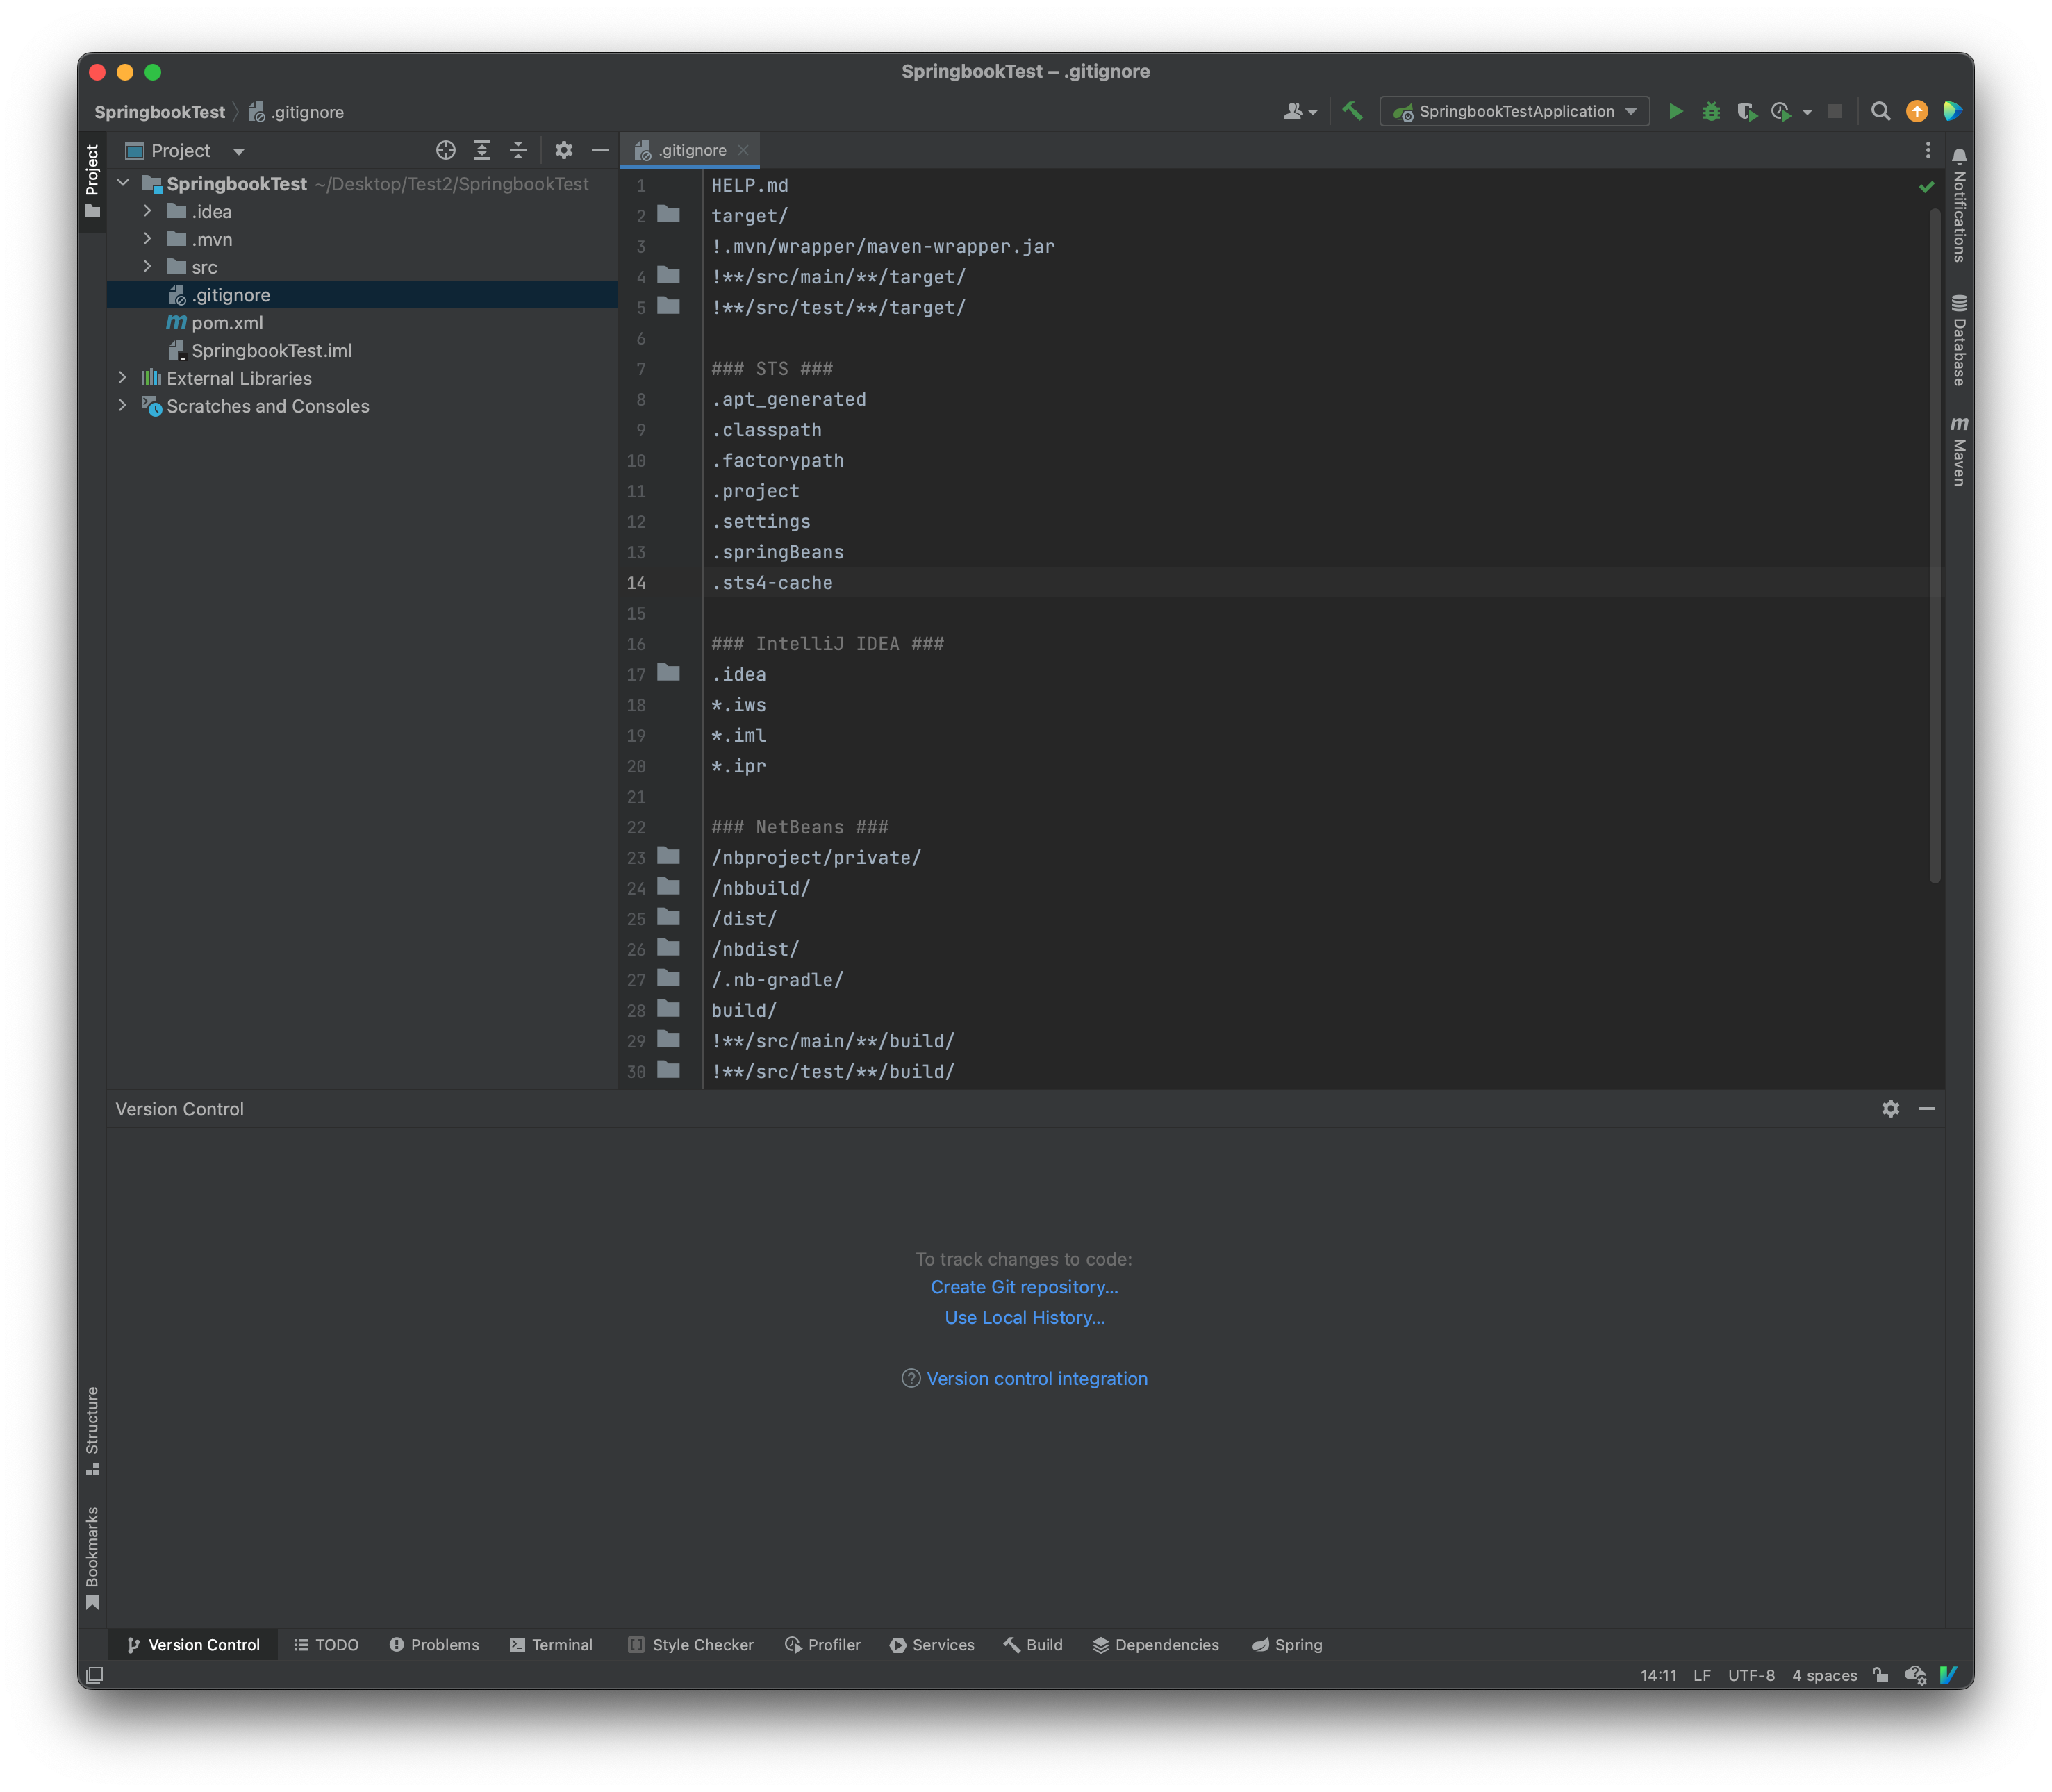
Task: Click the folder gutter icon on line 2
Action: coord(668,215)
